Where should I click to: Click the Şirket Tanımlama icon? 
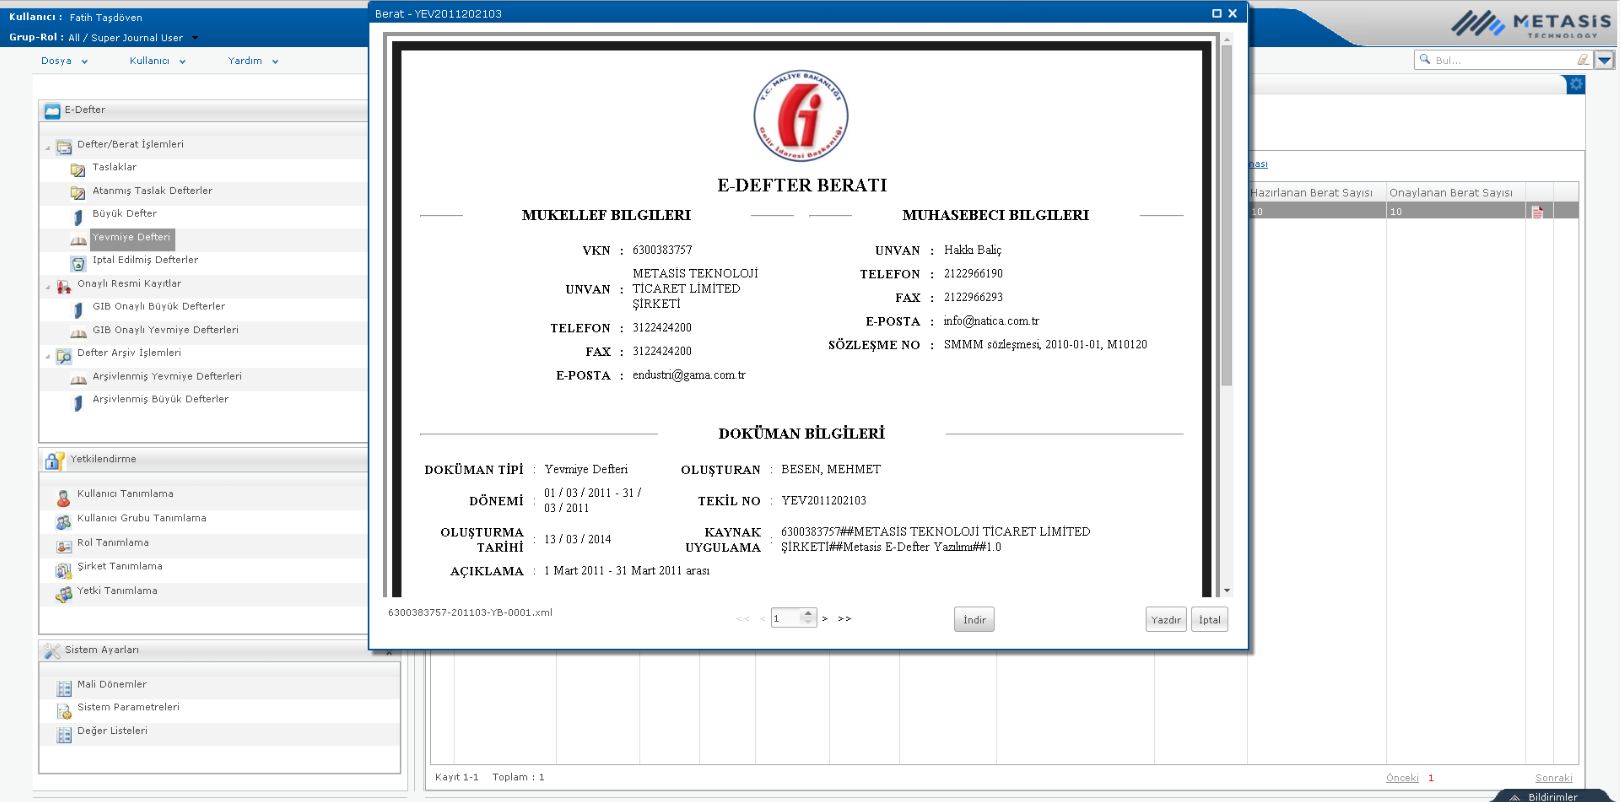click(x=63, y=569)
